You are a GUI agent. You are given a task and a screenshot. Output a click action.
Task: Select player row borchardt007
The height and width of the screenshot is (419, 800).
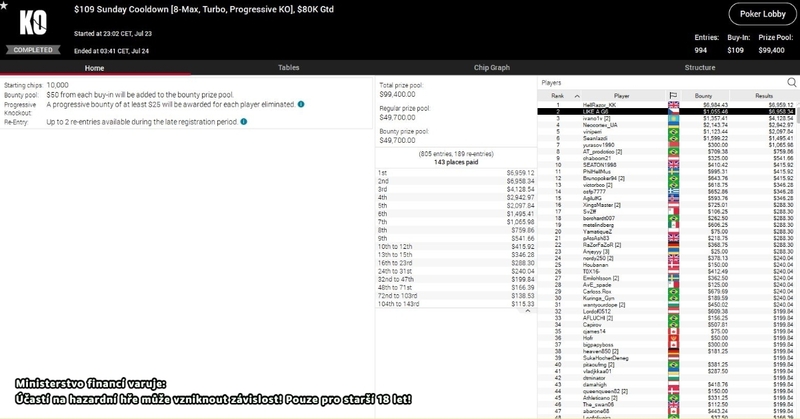point(666,218)
